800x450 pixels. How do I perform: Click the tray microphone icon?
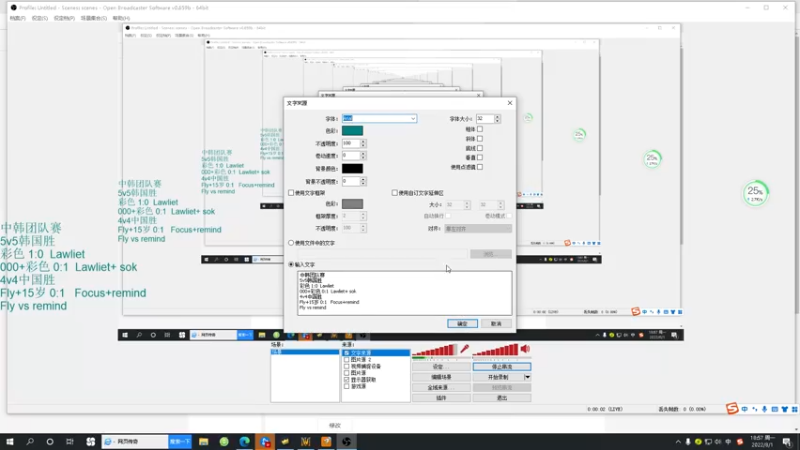[x=688, y=442]
